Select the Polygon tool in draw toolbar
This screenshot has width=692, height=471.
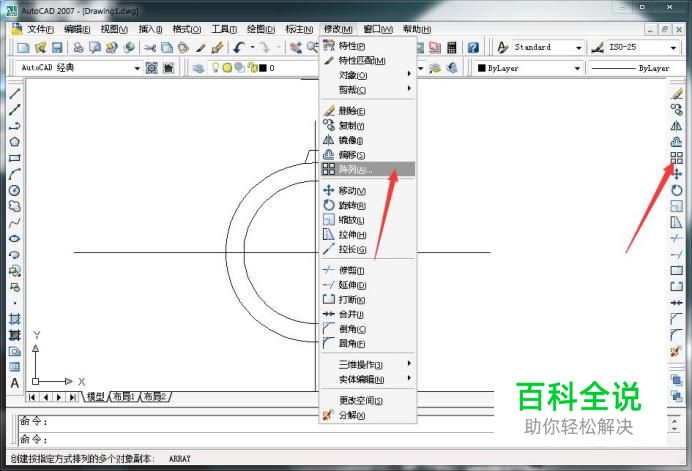click(15, 142)
